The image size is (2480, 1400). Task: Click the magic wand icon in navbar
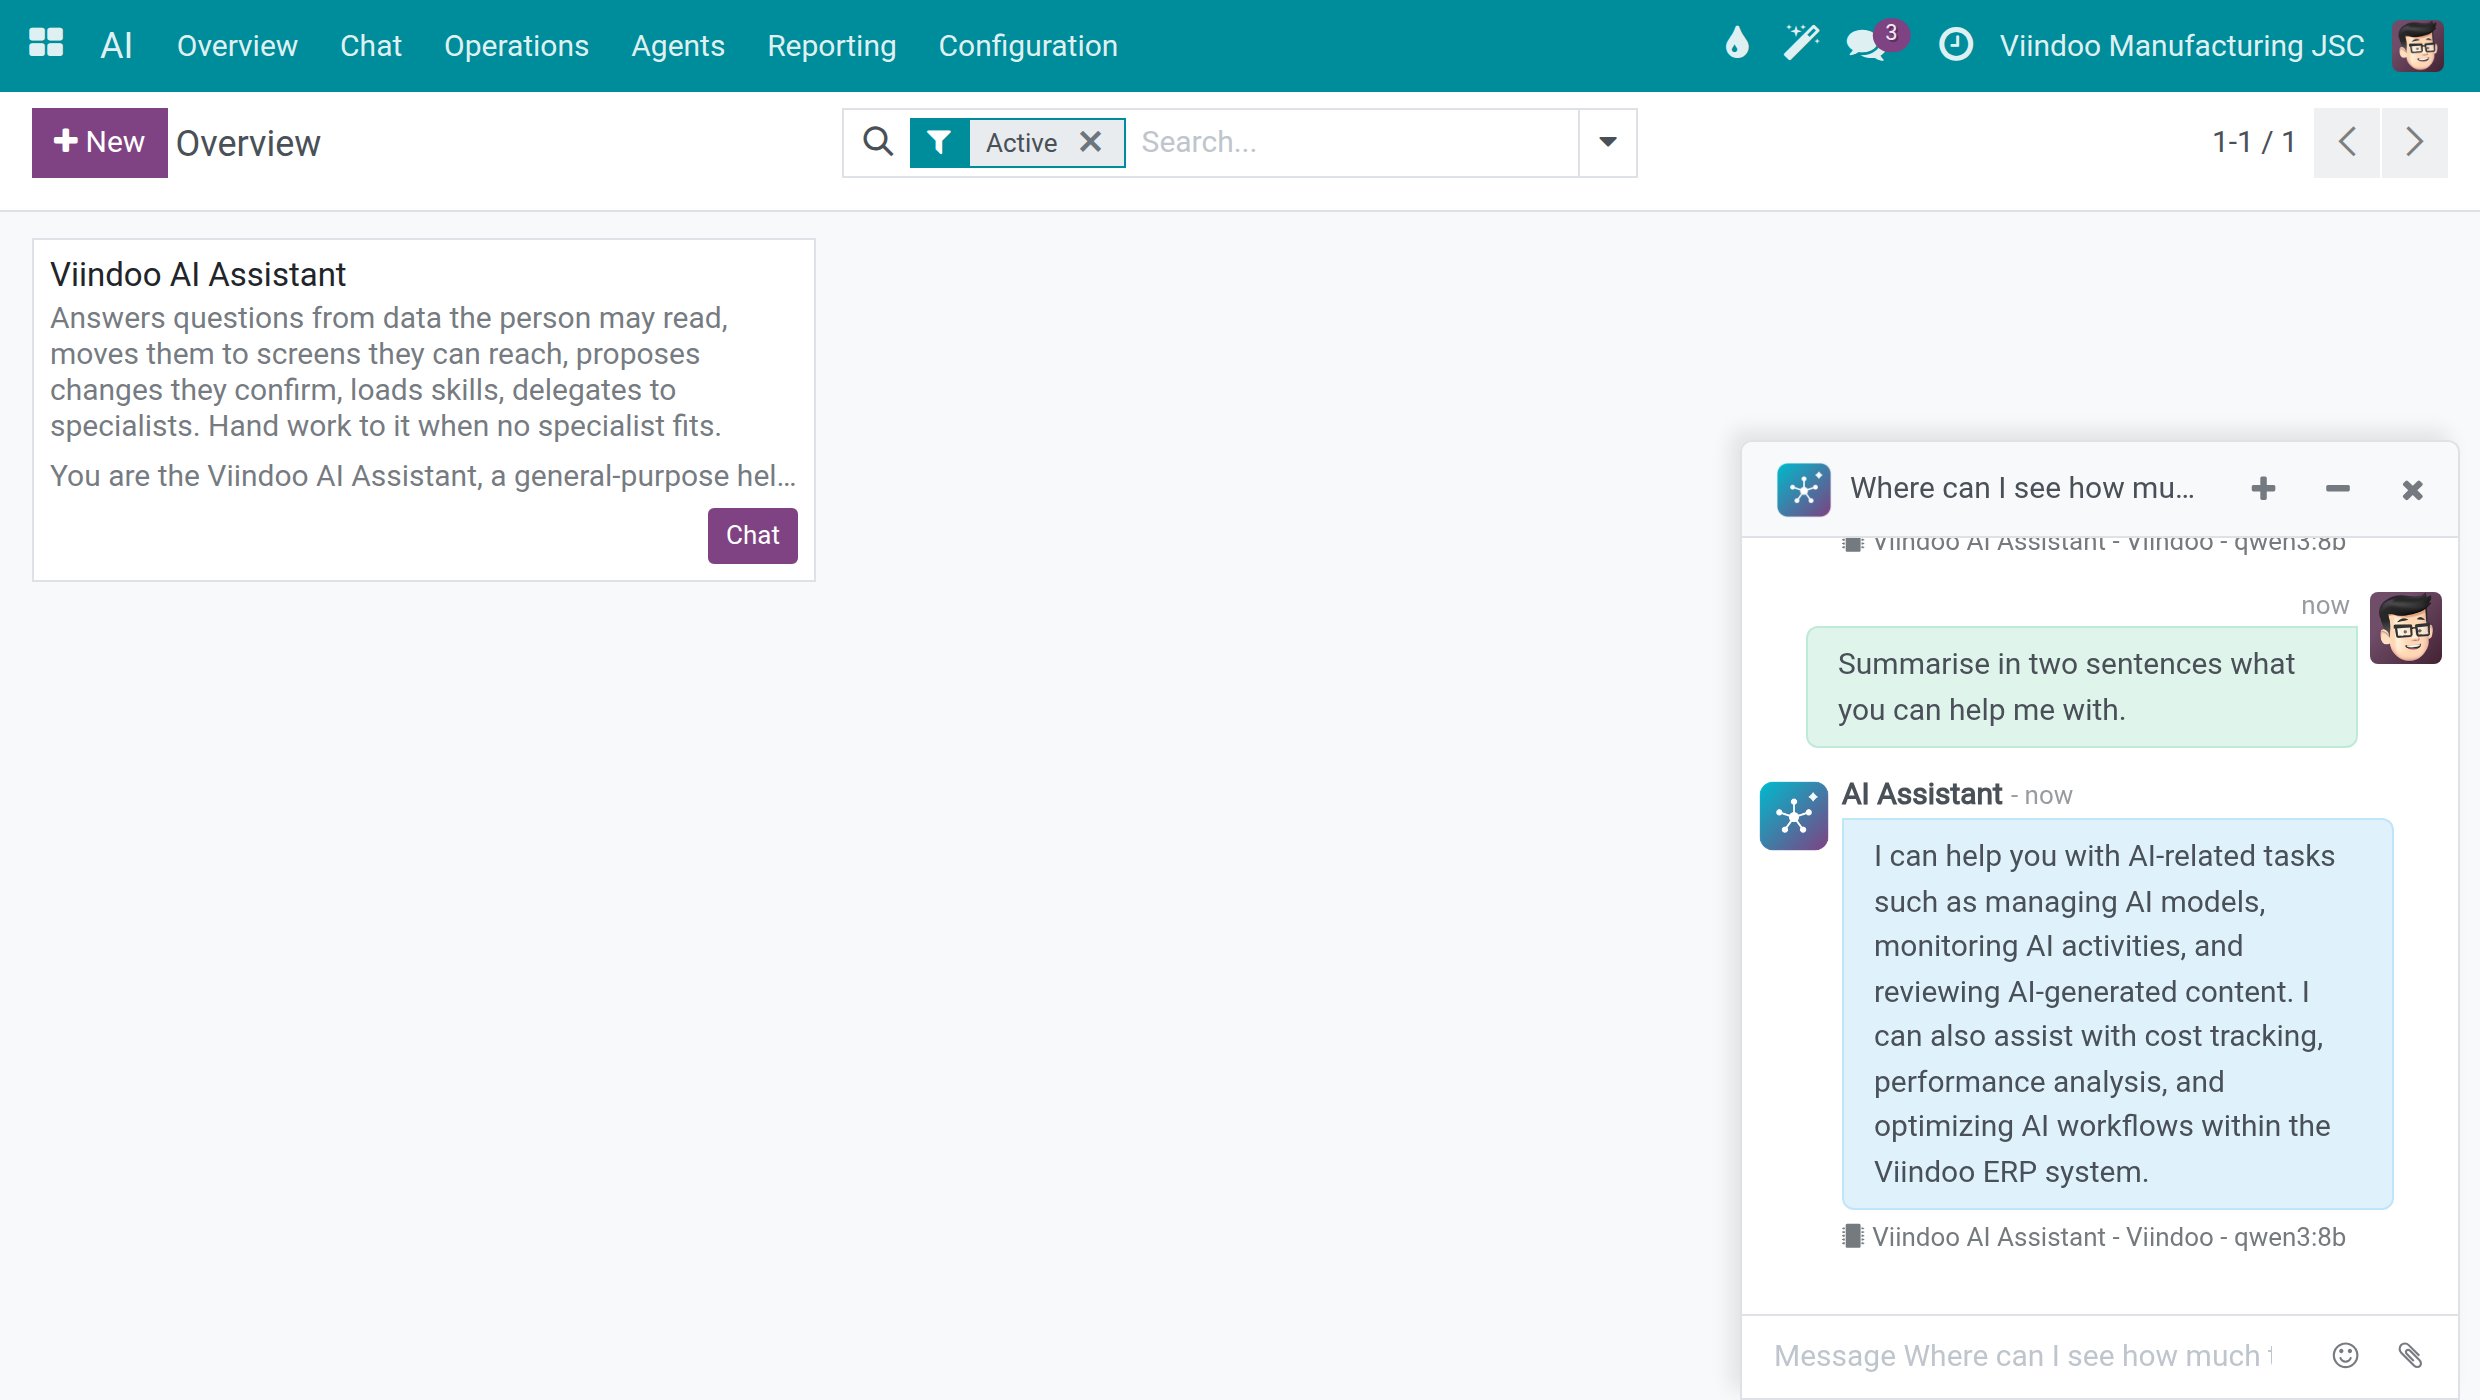(x=1801, y=44)
